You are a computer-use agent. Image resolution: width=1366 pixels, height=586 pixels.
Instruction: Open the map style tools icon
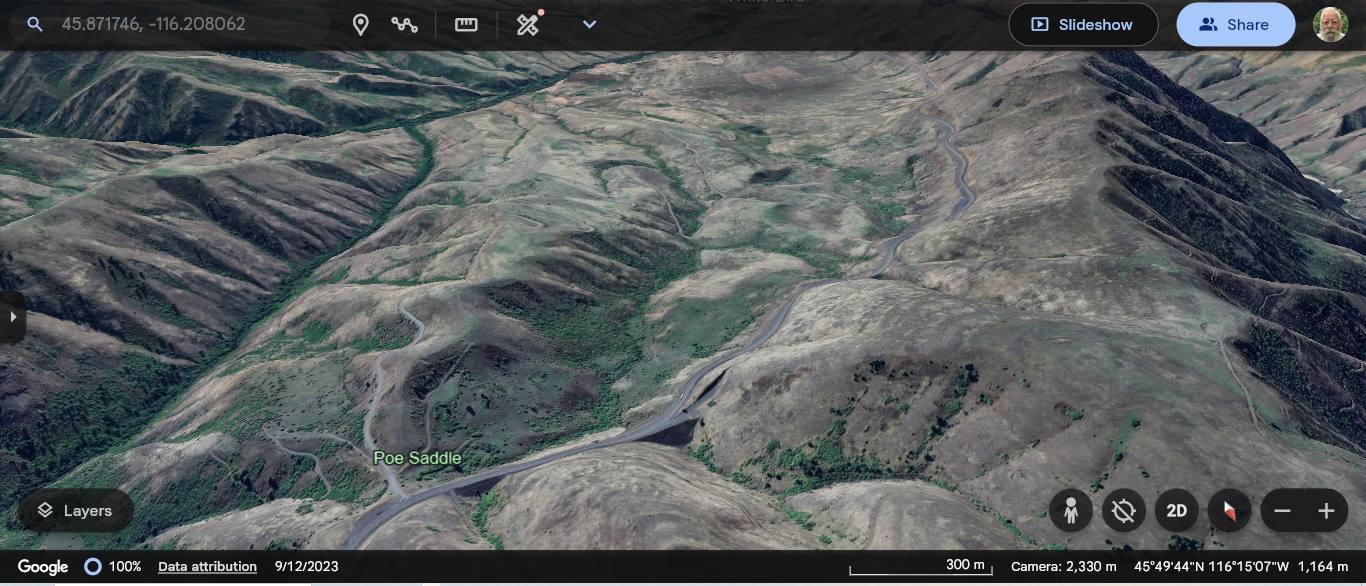click(528, 24)
